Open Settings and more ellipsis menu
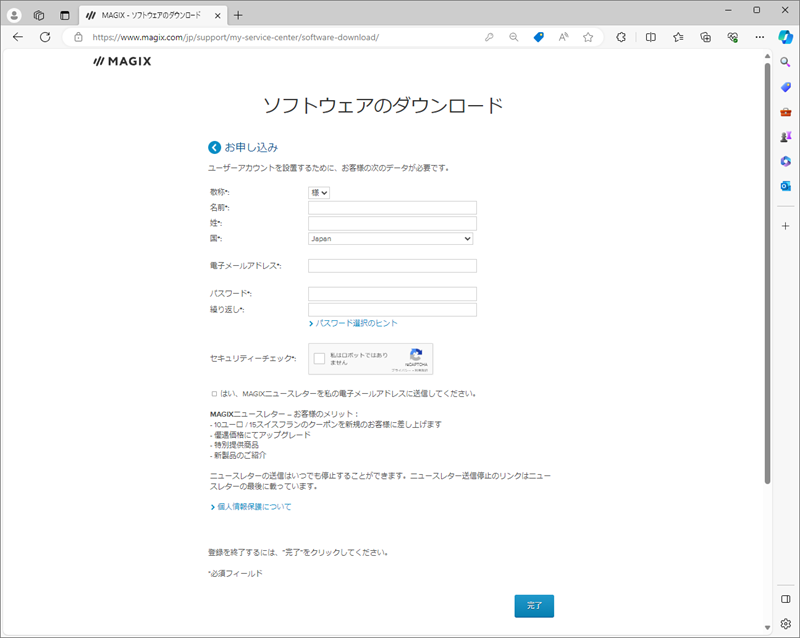The image size is (800, 638). pos(760,37)
